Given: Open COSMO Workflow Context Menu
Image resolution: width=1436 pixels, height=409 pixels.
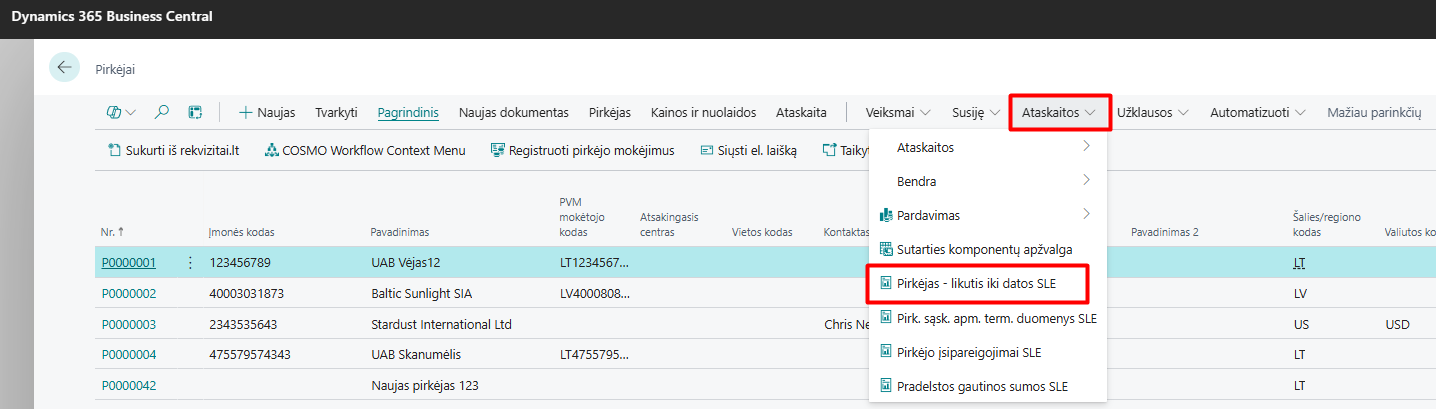Looking at the screenshot, I should pos(365,150).
